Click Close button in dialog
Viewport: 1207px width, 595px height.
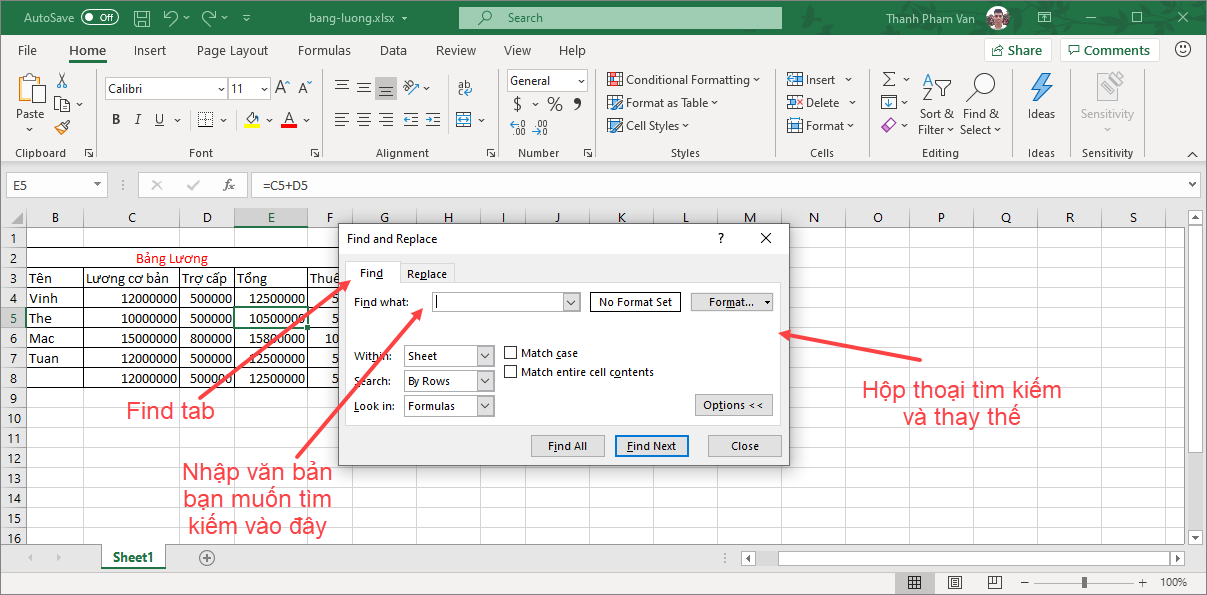[x=745, y=446]
